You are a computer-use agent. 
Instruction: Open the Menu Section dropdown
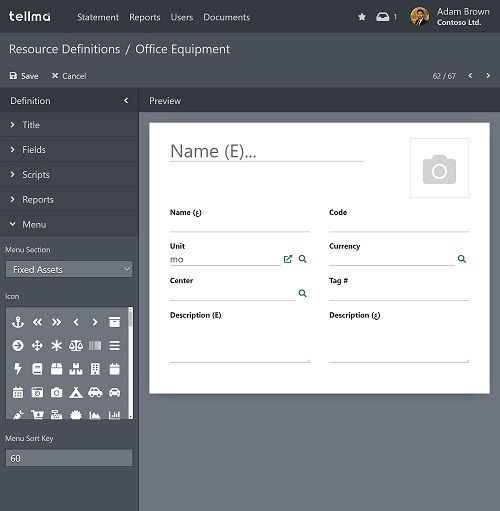tap(69, 269)
